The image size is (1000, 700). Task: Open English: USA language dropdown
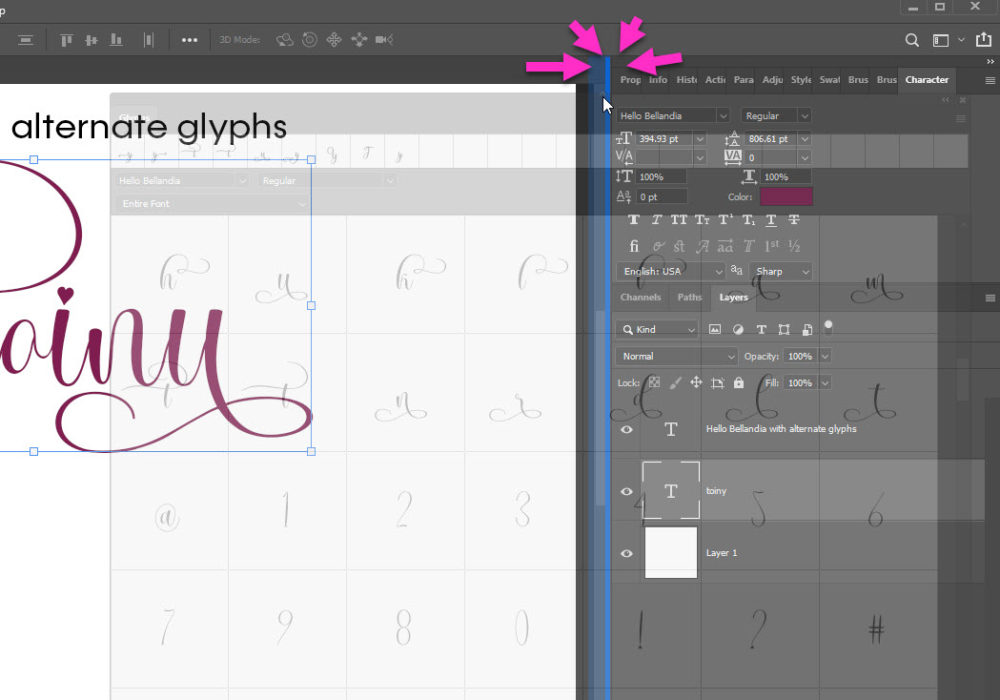[670, 272]
